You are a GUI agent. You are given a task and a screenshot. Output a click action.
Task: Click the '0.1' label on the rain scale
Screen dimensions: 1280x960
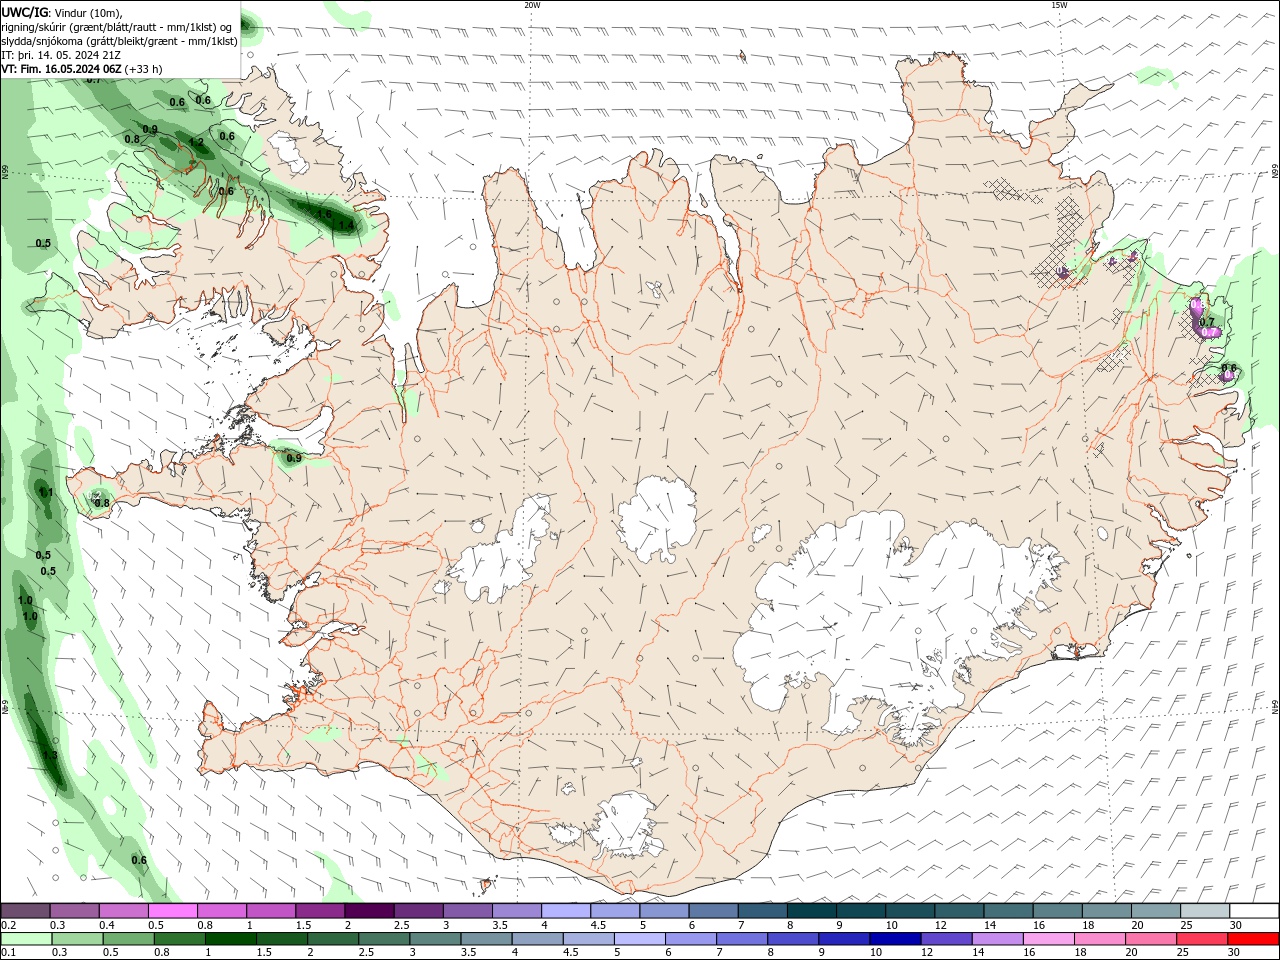tap(8, 952)
